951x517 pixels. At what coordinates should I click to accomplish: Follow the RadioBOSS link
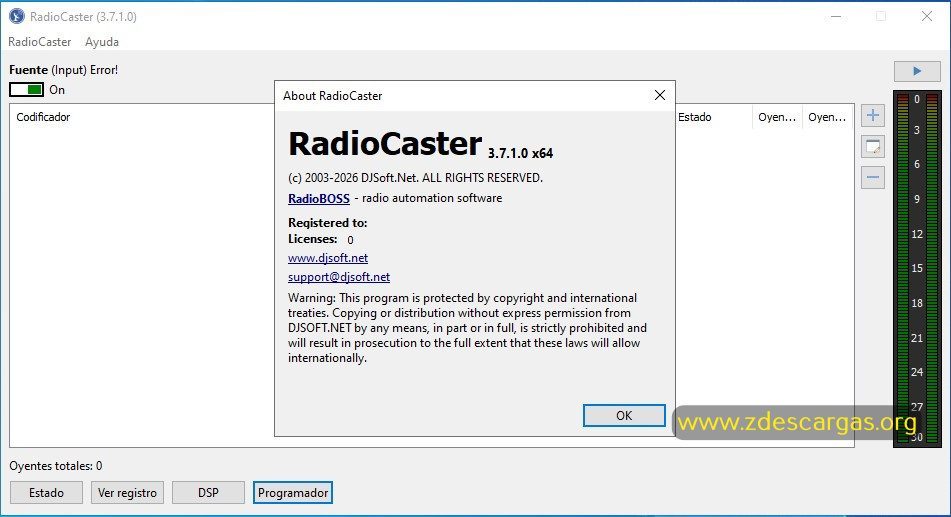click(x=319, y=198)
